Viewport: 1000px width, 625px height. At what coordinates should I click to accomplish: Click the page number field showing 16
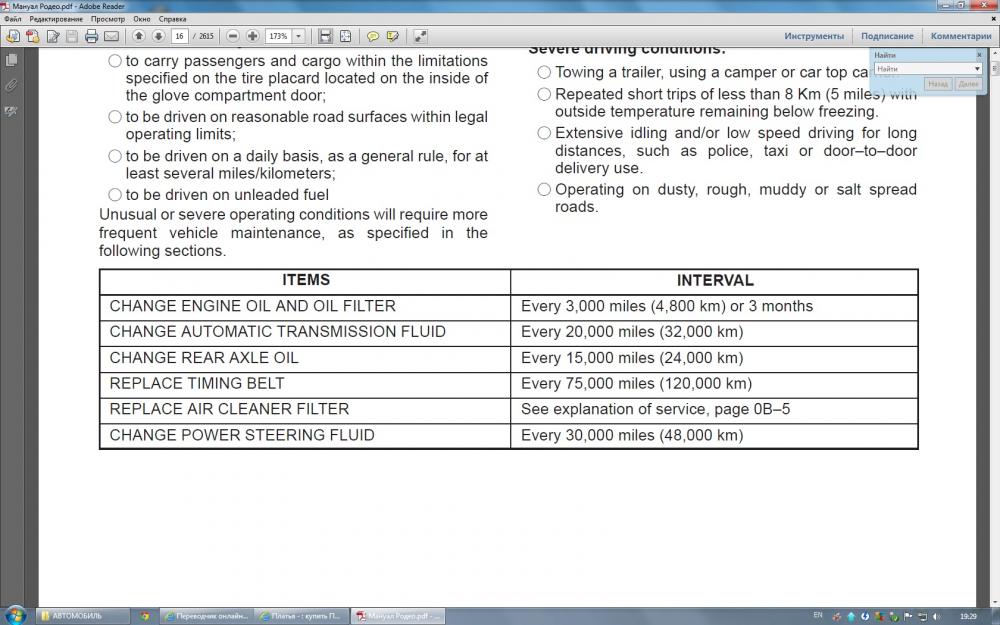tap(180, 36)
